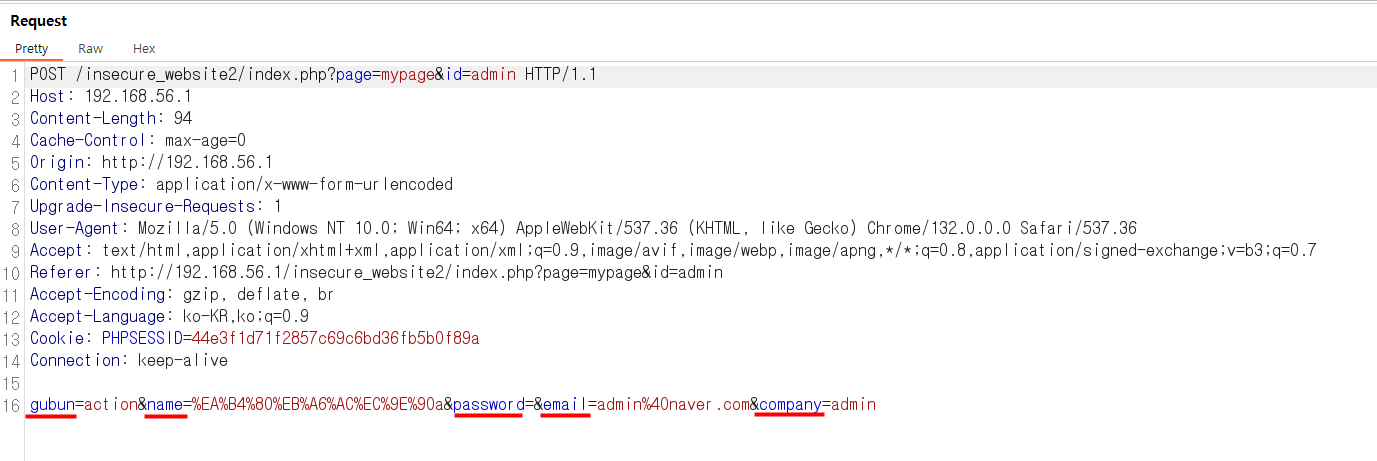1377x461 pixels.
Task: Click the Accept-Language header line
Action: [x=169, y=317]
